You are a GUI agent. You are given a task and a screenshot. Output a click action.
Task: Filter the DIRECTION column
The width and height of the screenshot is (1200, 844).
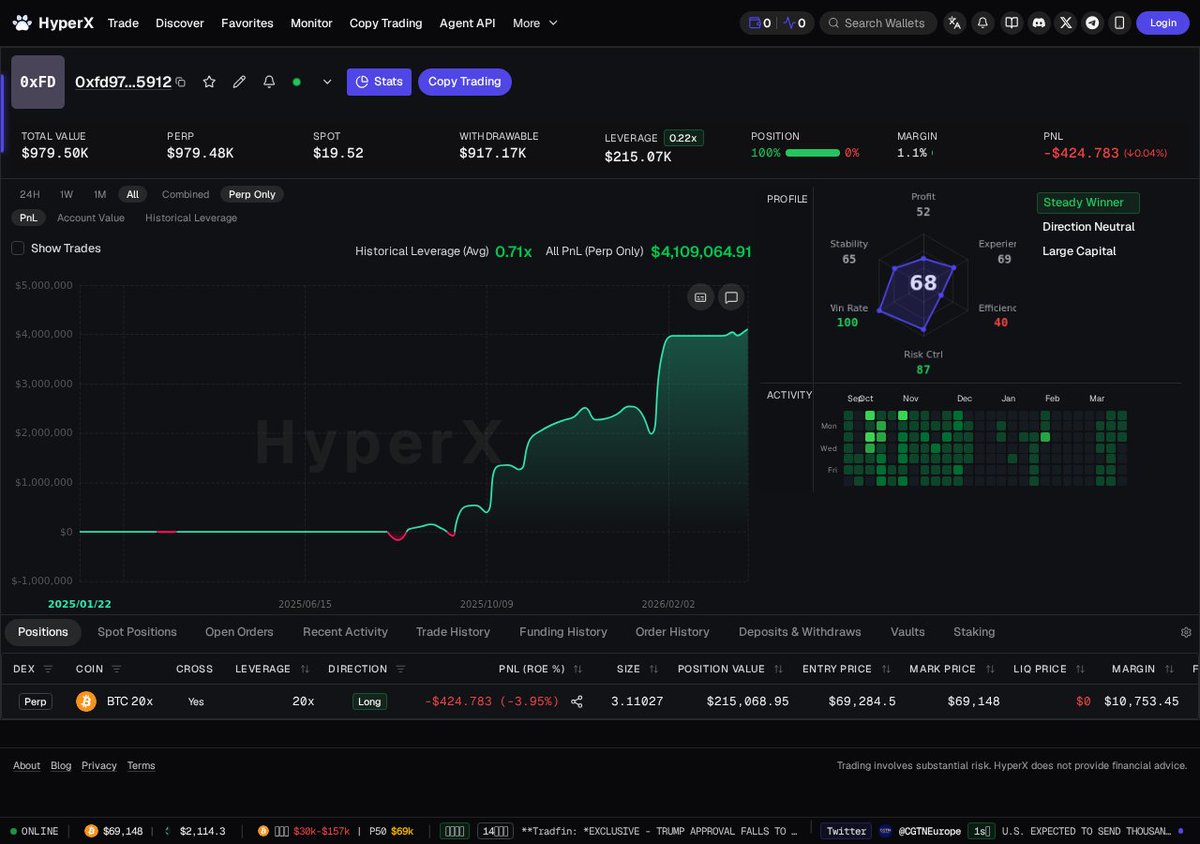point(401,669)
